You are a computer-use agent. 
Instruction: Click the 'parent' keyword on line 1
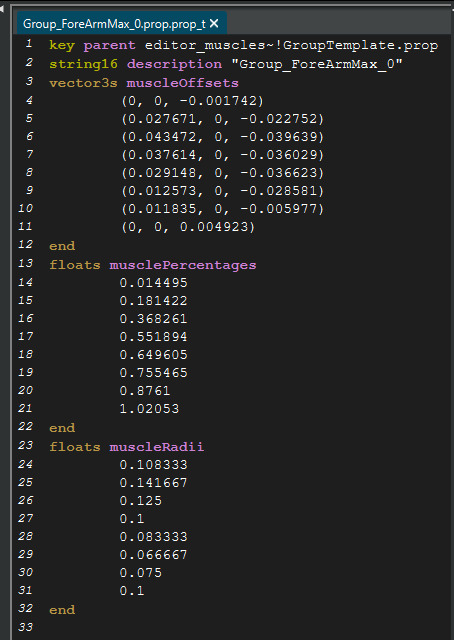point(109,45)
